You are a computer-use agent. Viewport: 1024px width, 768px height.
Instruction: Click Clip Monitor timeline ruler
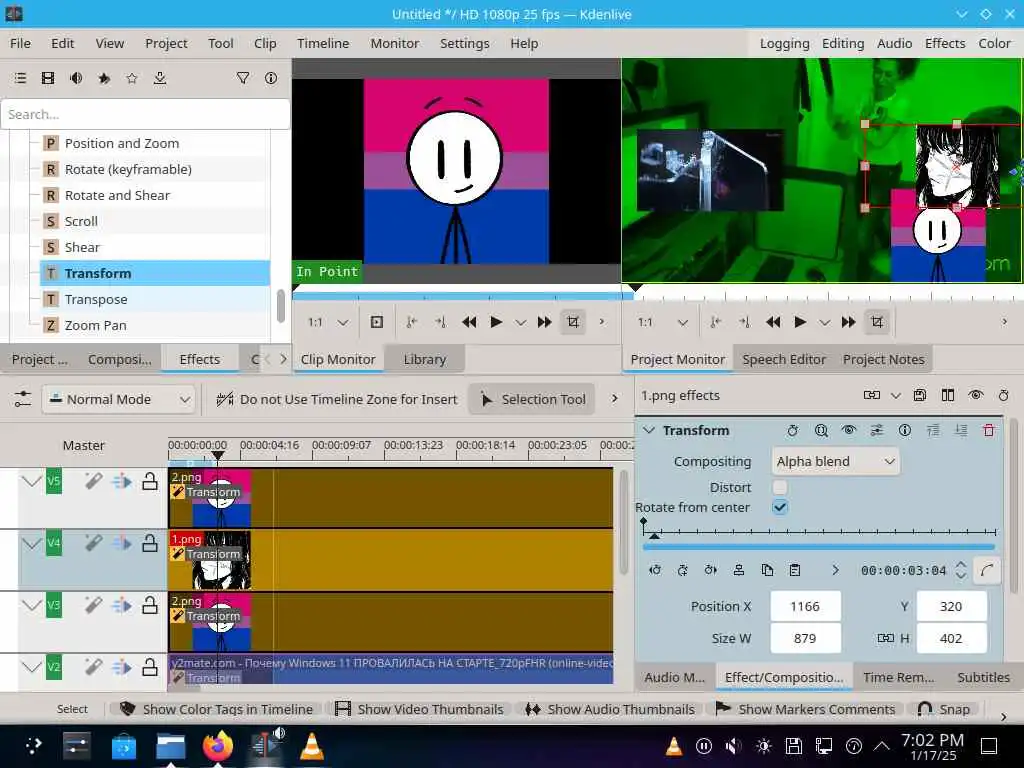coord(457,293)
